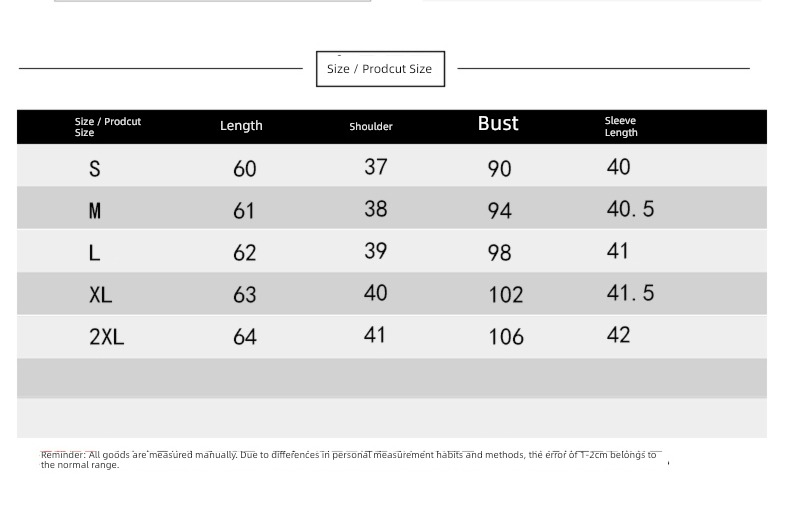Click the 'Bust' column header
Screen dimensions: 790x513
click(498, 123)
